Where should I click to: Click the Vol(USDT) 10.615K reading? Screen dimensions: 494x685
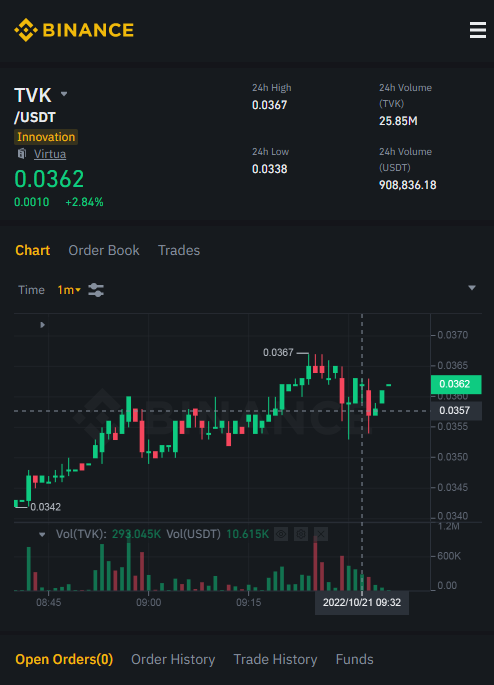click(218, 534)
